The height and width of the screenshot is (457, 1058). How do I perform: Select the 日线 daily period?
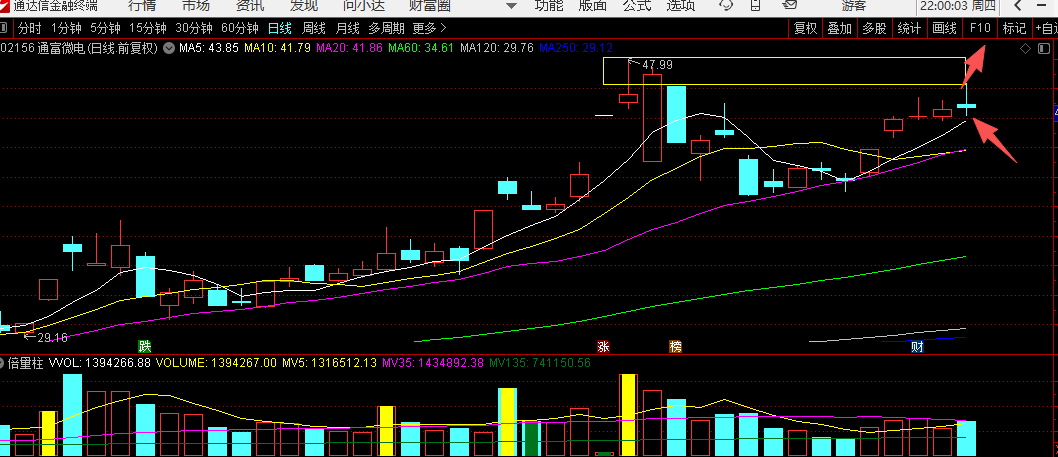[x=279, y=28]
